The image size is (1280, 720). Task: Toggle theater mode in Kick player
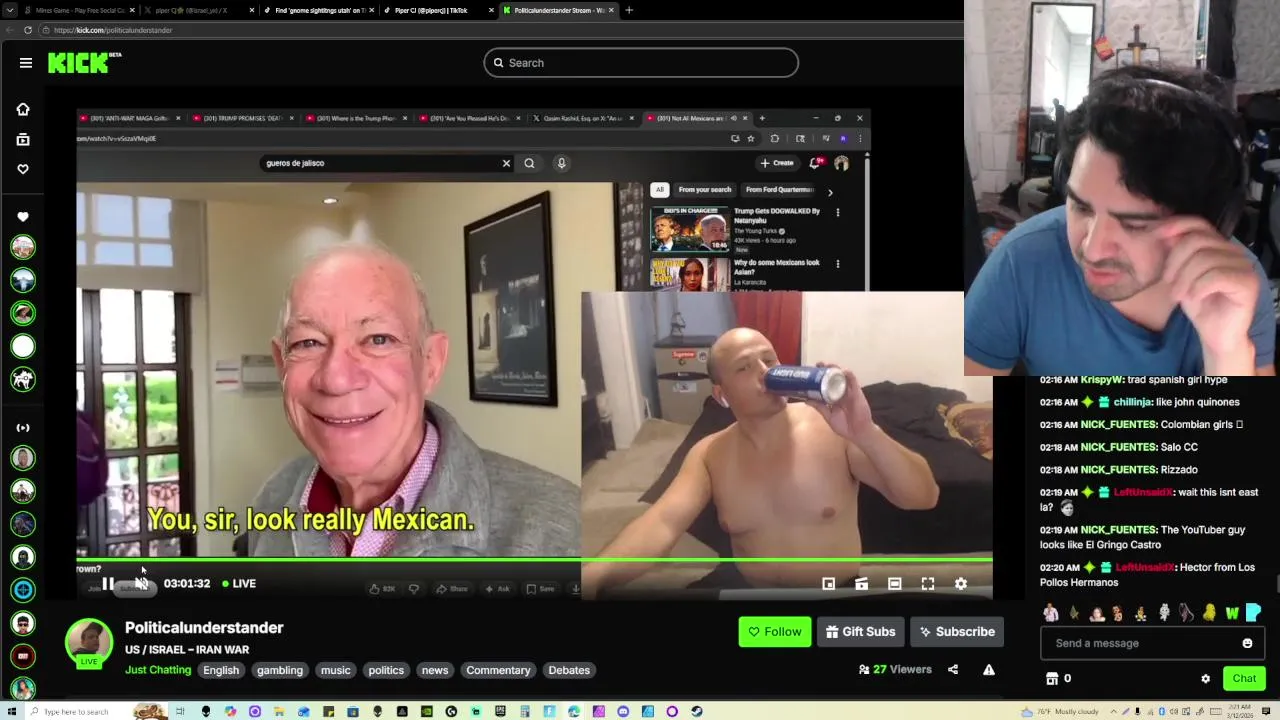coord(895,584)
